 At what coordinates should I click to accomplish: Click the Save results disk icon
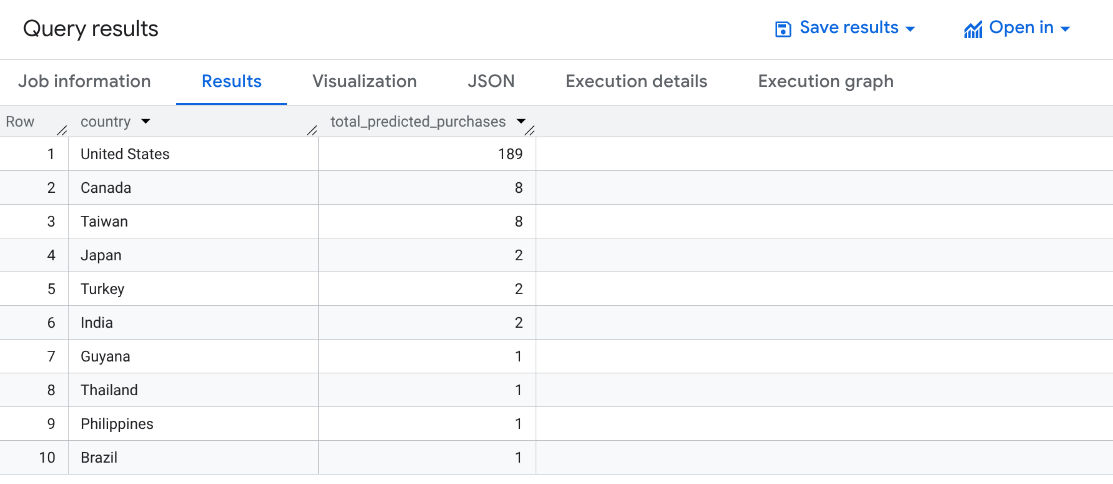(783, 29)
